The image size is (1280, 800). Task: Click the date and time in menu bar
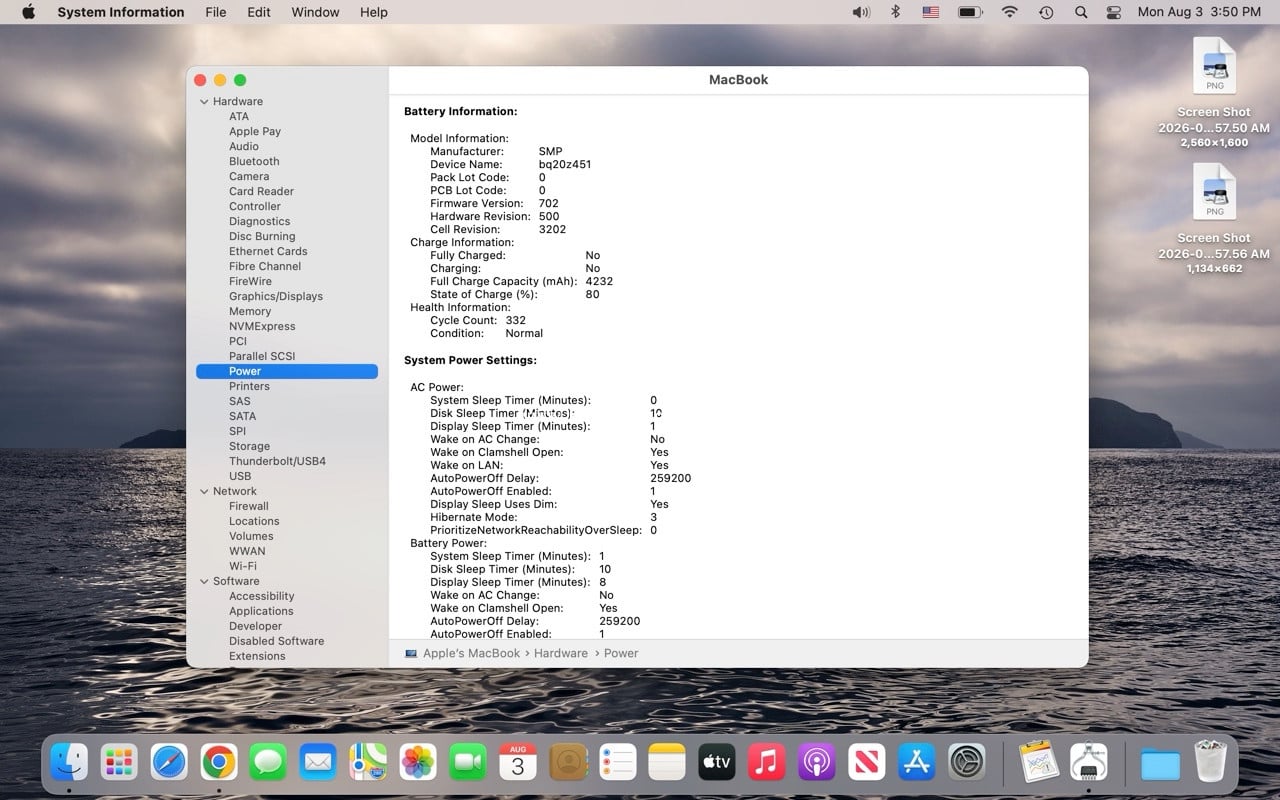[x=1199, y=12]
